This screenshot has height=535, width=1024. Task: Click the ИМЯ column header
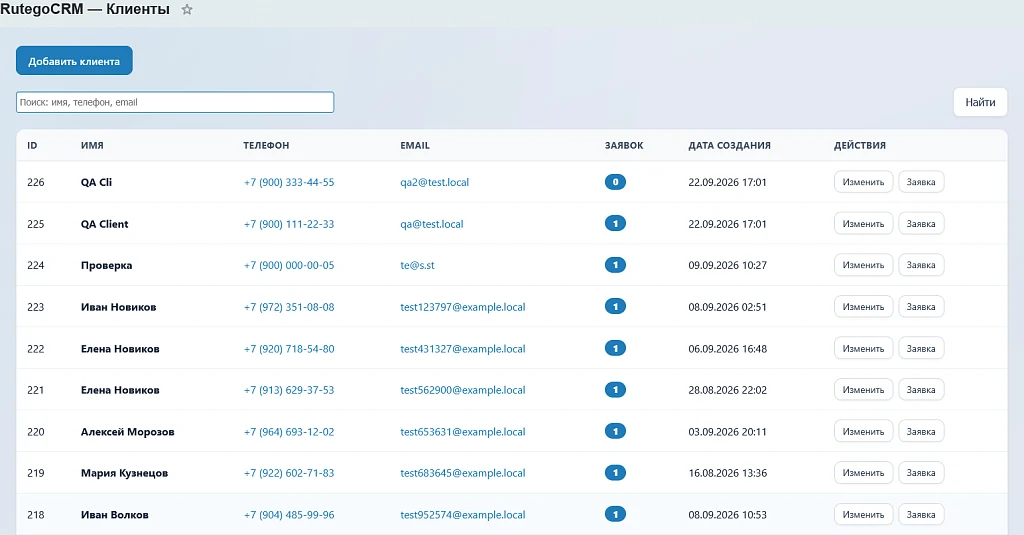92,146
